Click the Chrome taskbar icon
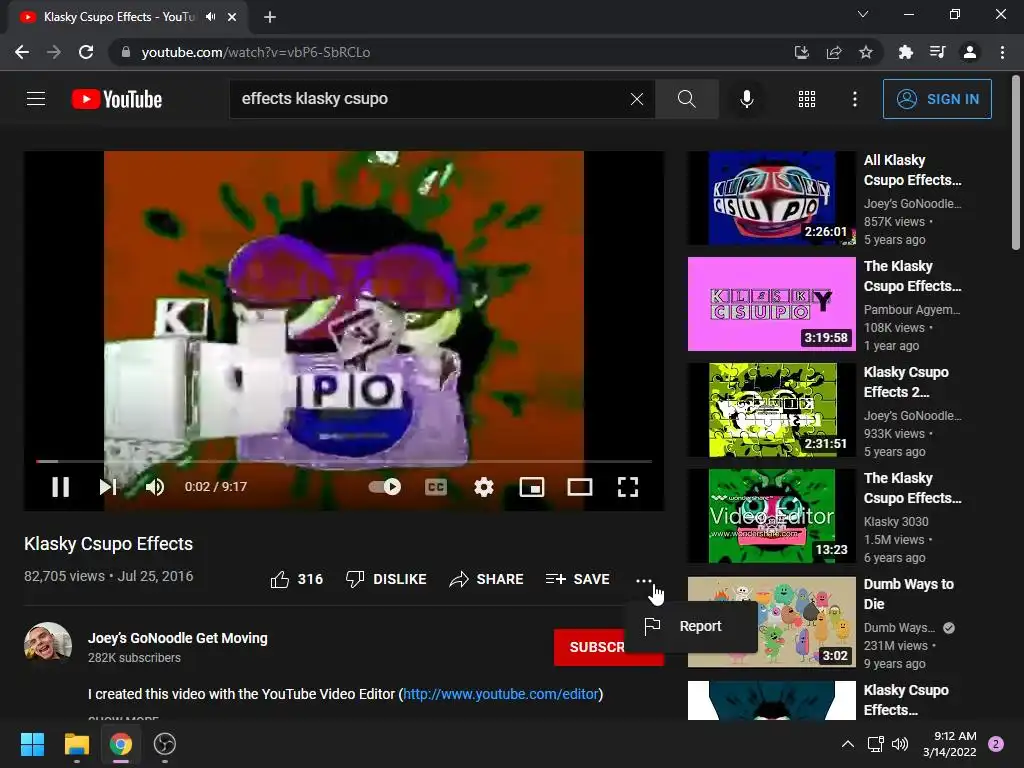 click(x=121, y=744)
